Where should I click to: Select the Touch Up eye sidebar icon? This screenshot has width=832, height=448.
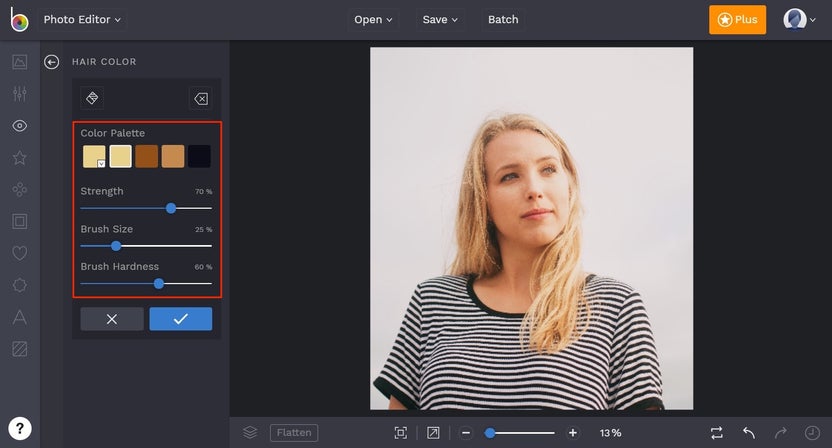coord(20,126)
